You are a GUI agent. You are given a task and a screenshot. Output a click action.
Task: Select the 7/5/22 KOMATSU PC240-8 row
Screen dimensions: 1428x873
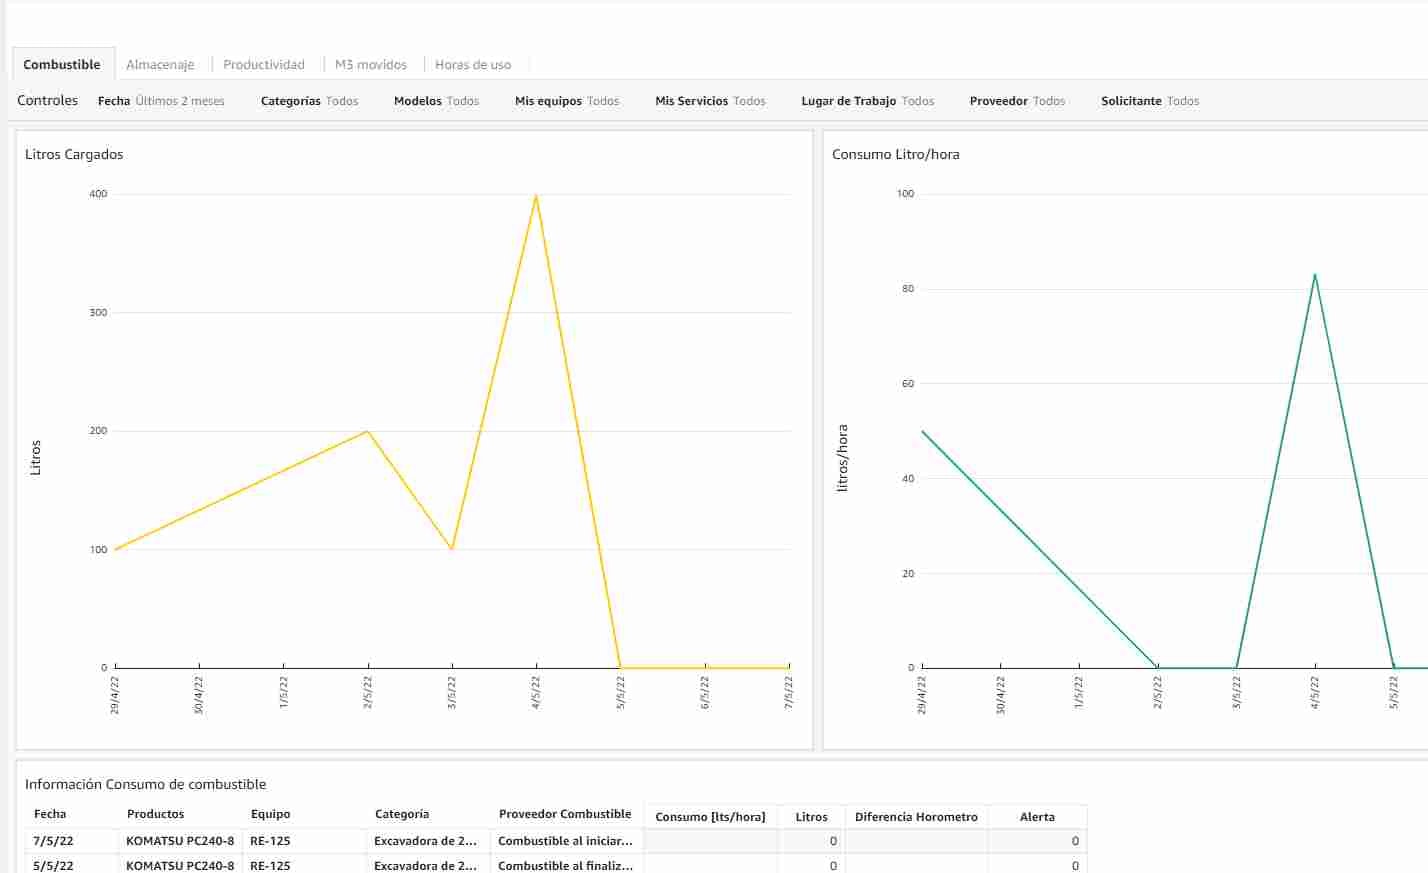coord(556,841)
